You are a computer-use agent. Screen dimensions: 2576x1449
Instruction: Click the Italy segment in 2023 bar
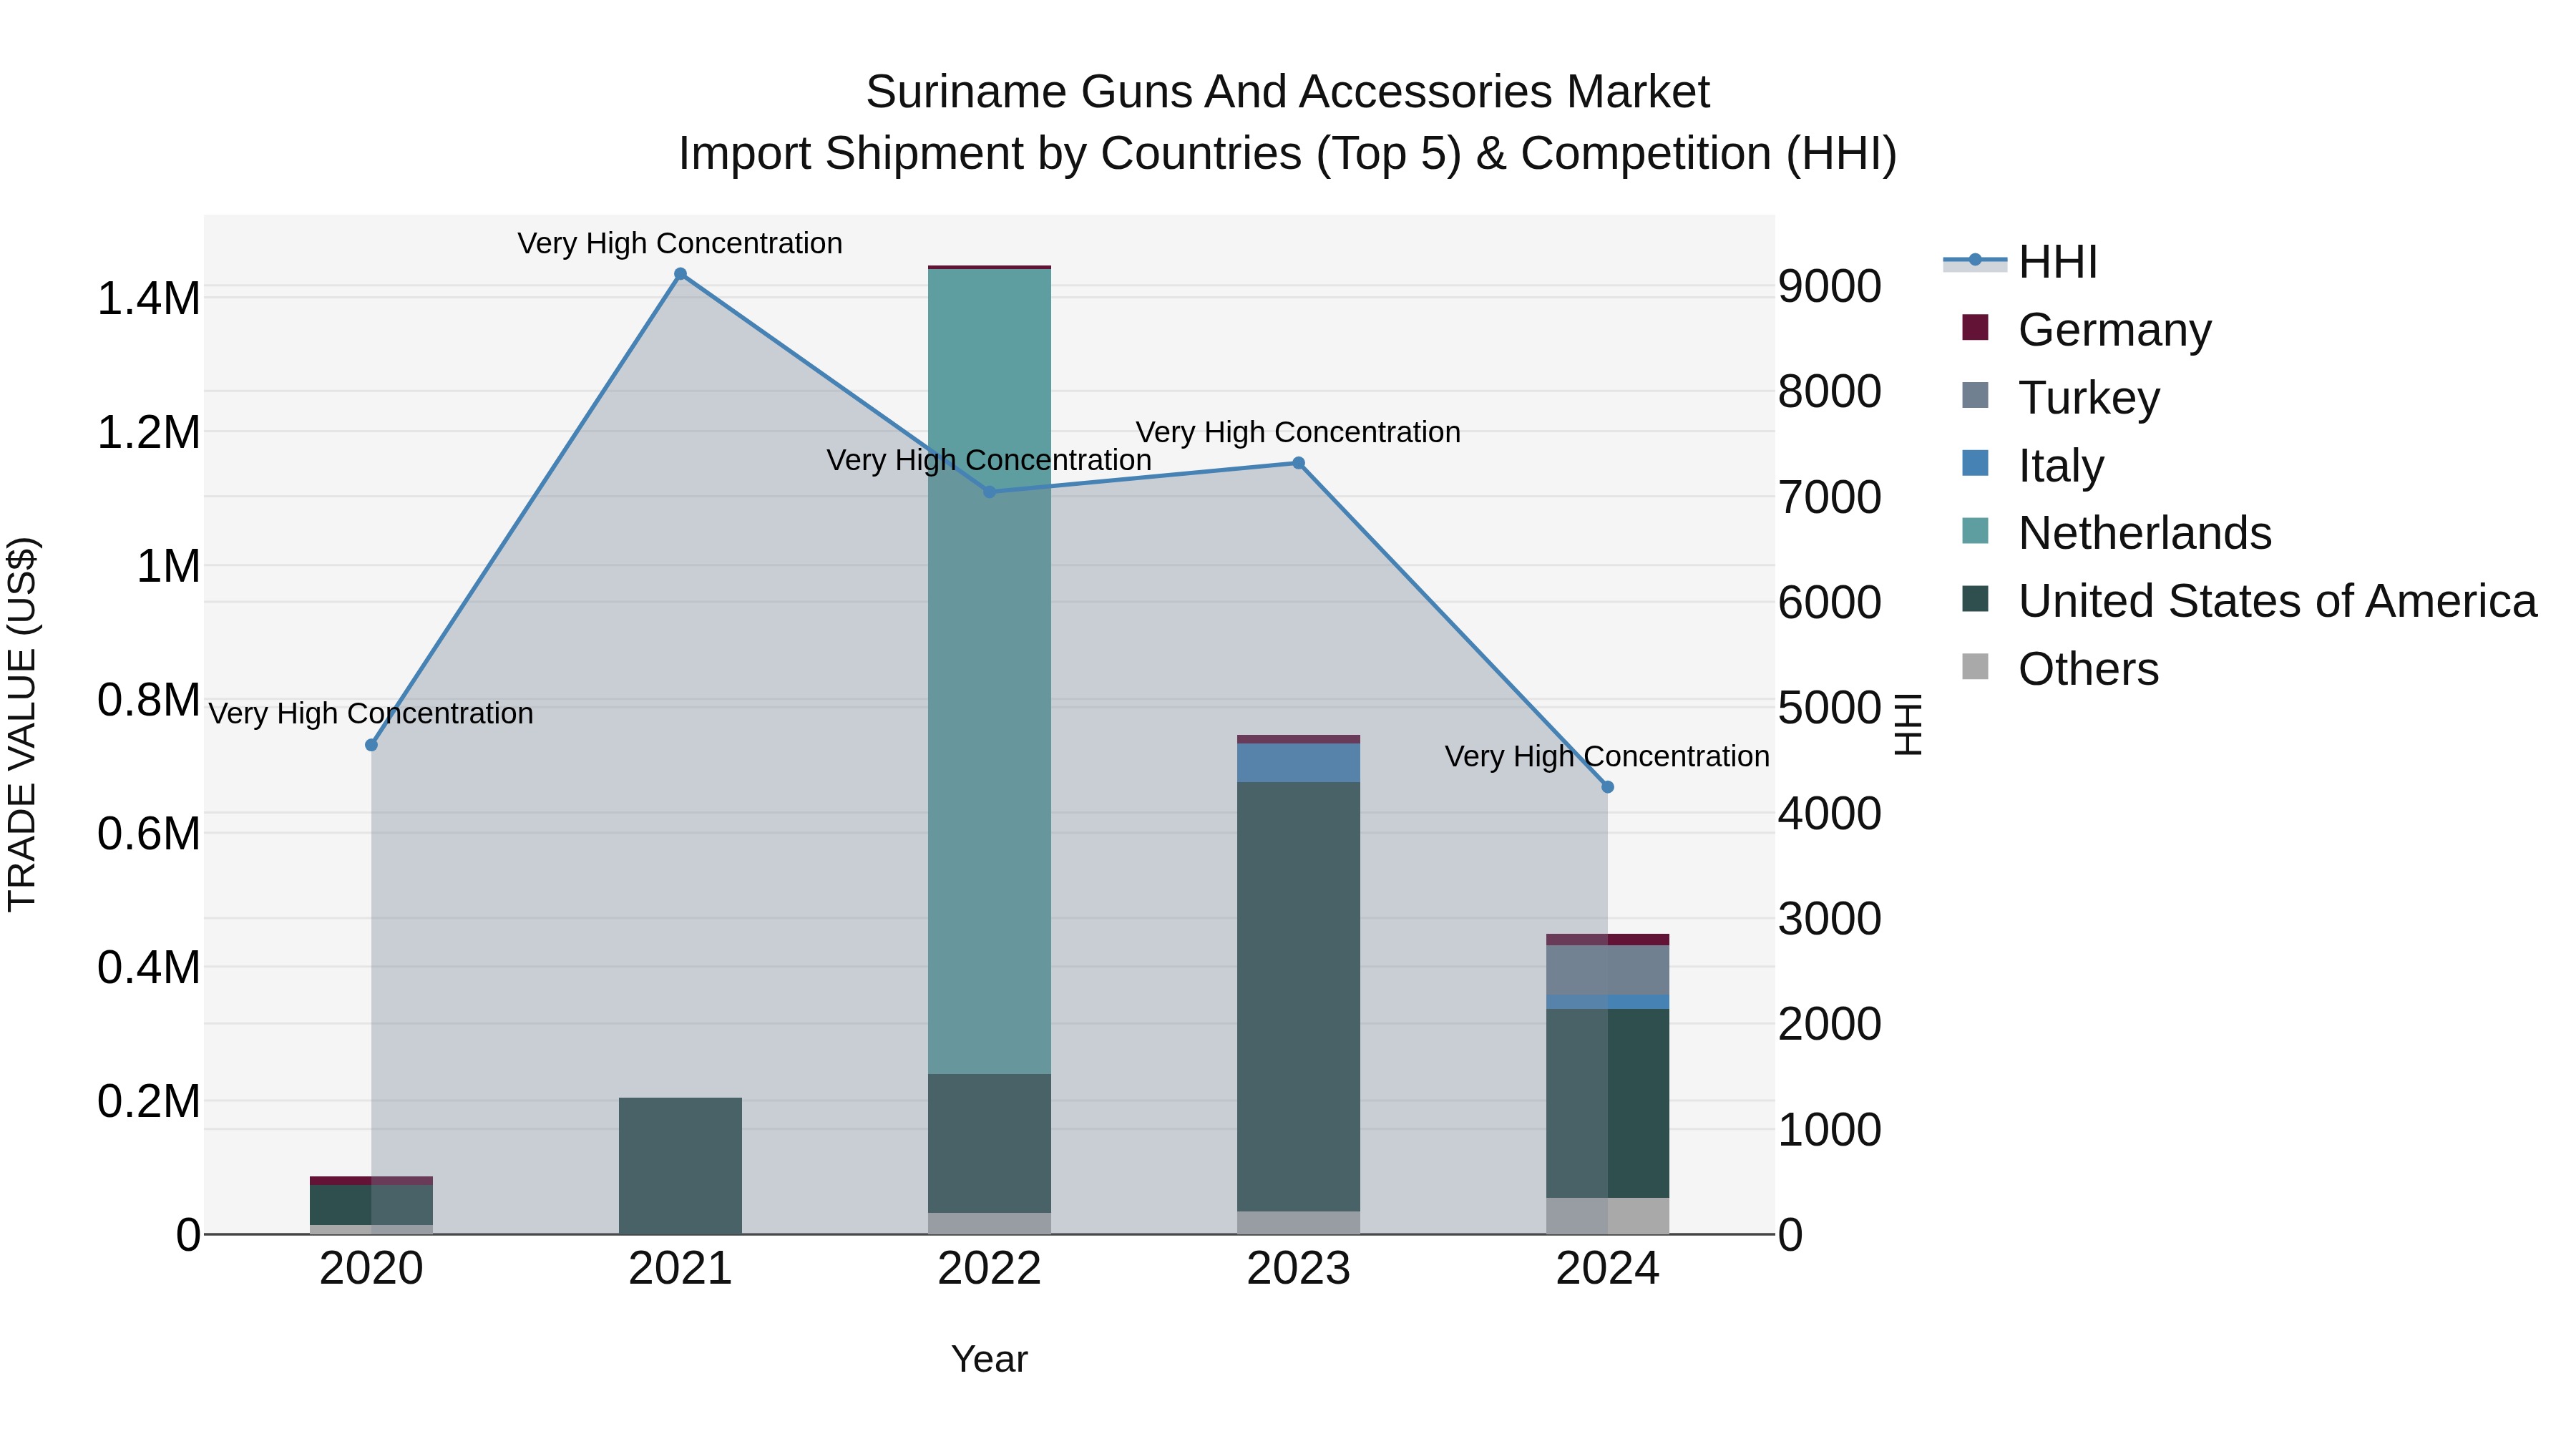coord(1298,763)
